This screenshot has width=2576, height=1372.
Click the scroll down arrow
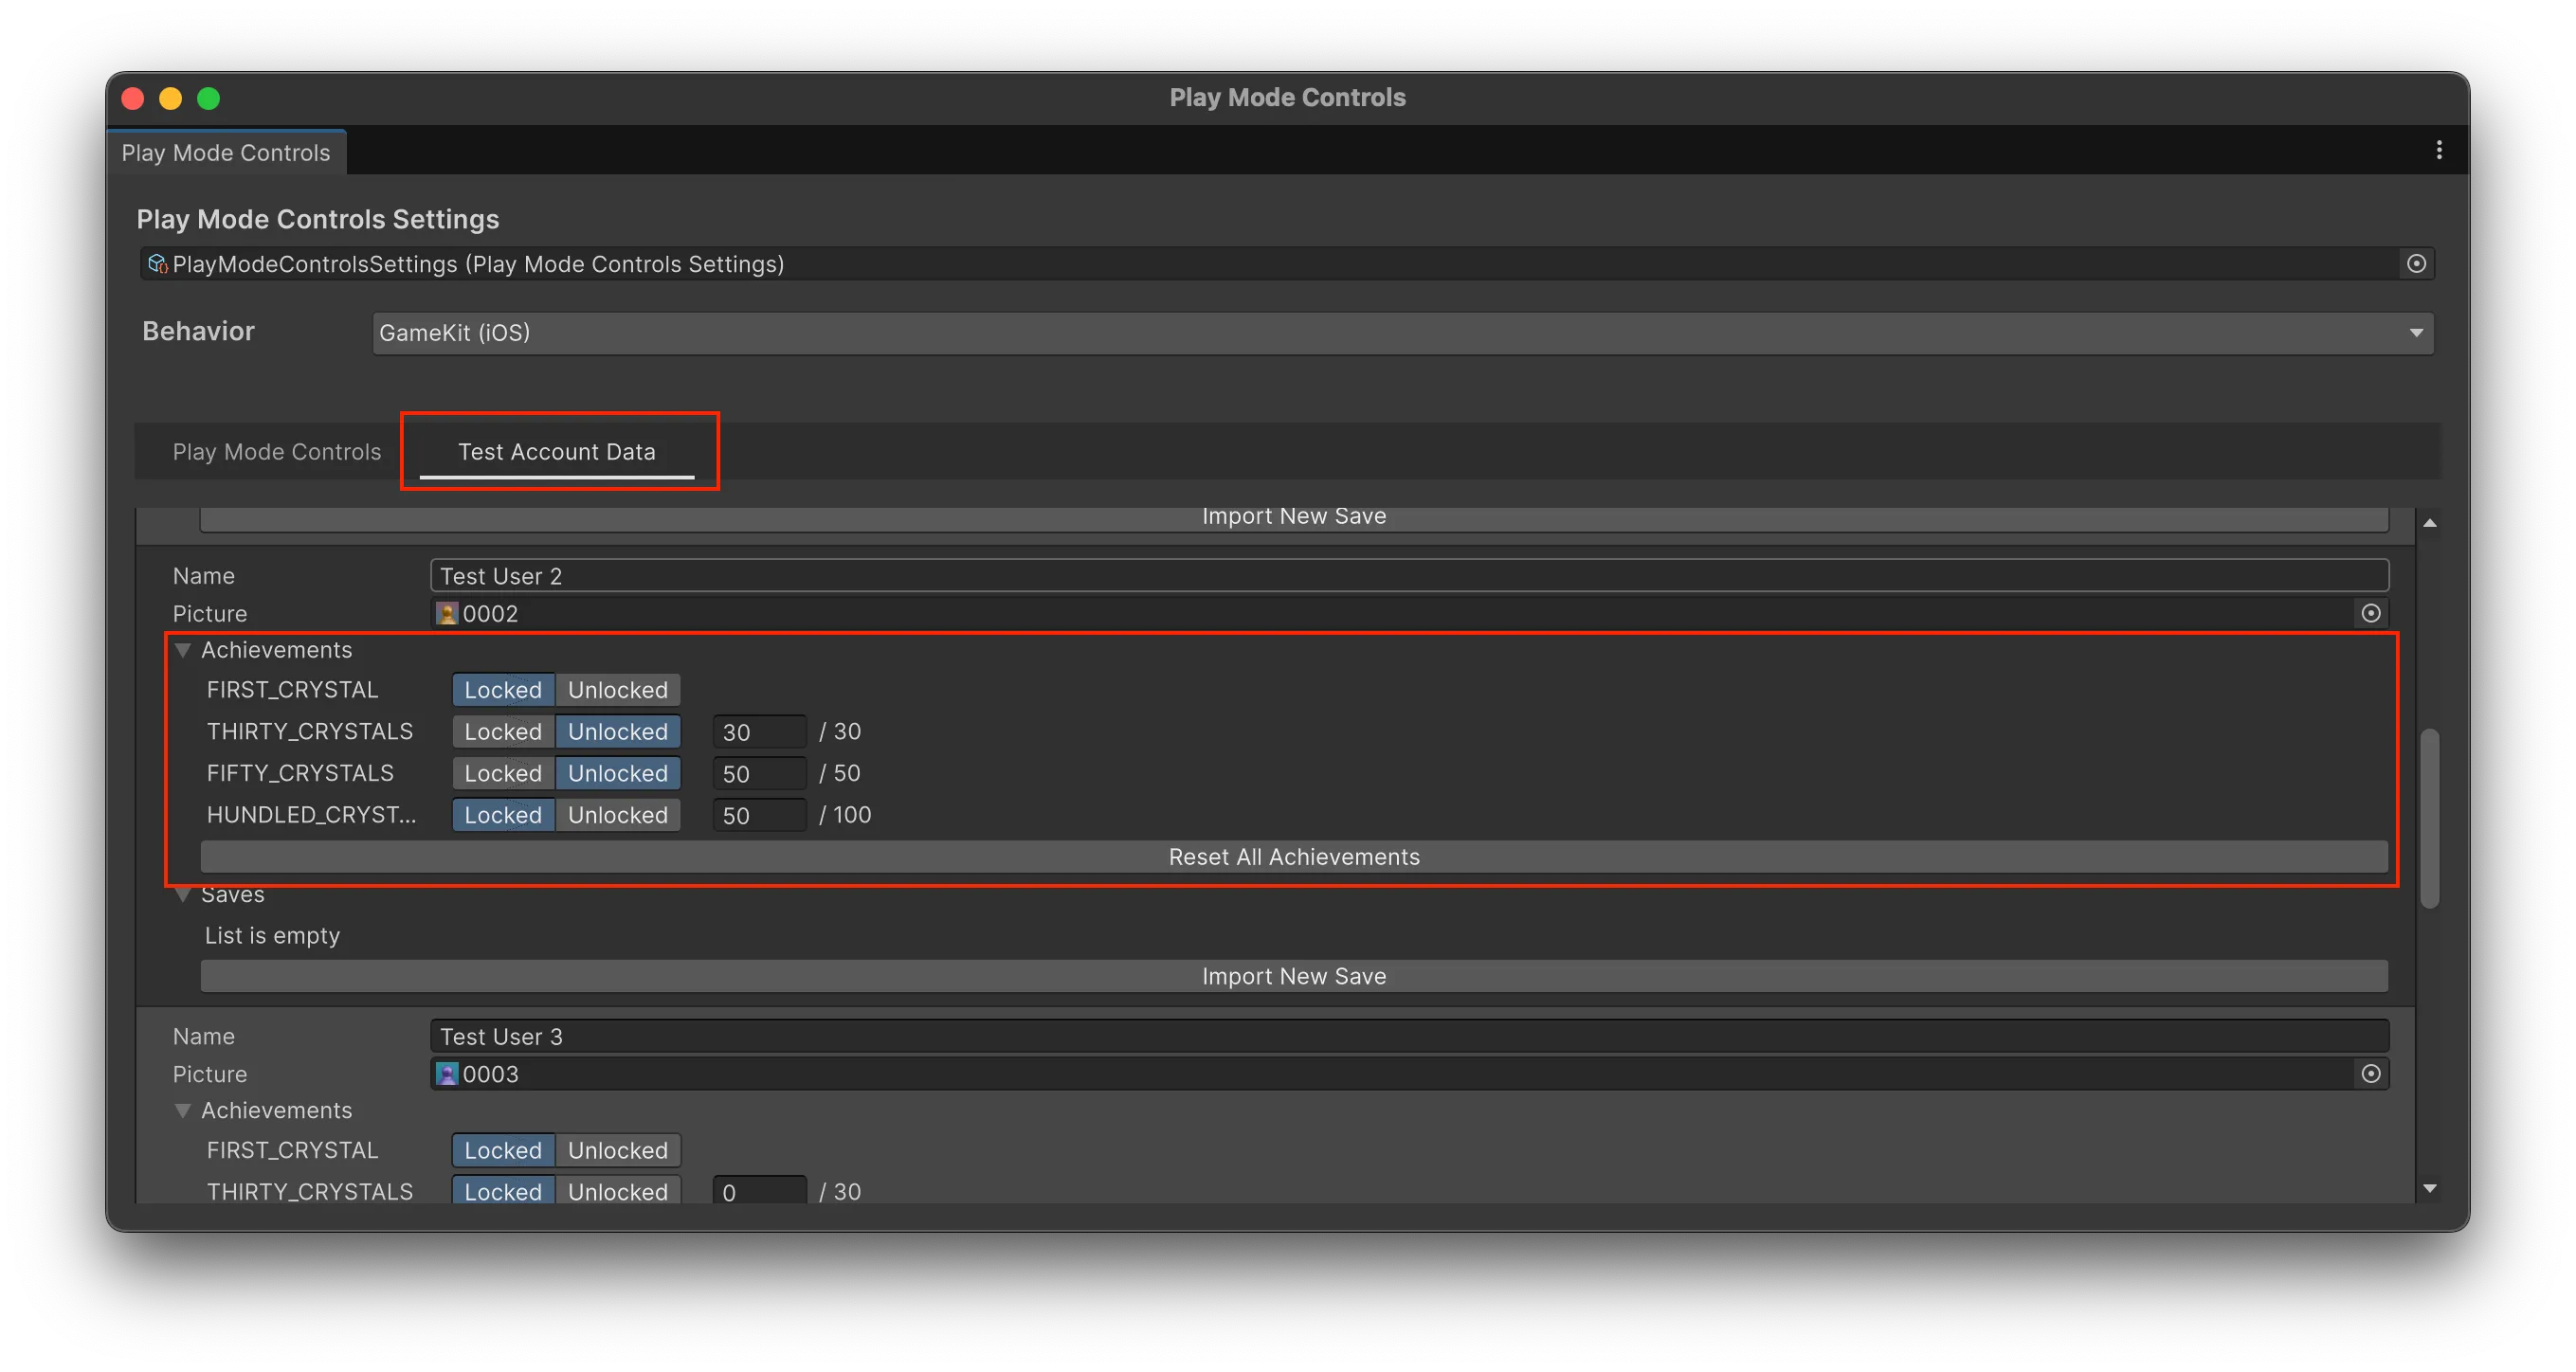[x=2429, y=1188]
